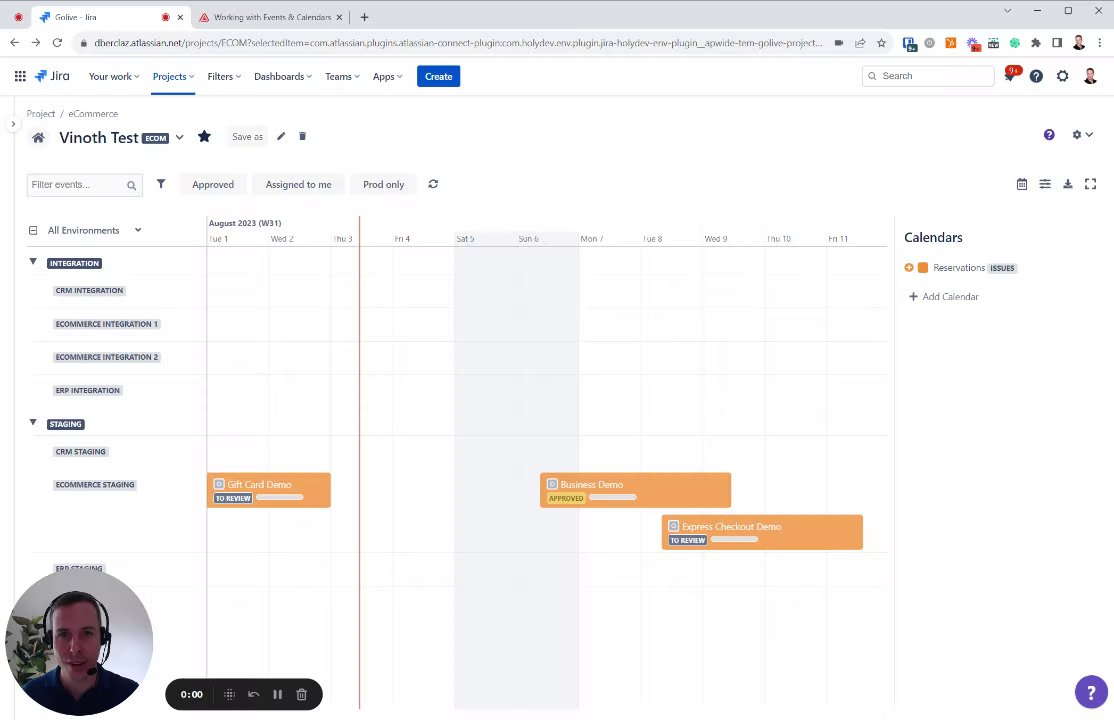The image size is (1114, 720).
Task: Open the Teams menu
Action: 342,77
